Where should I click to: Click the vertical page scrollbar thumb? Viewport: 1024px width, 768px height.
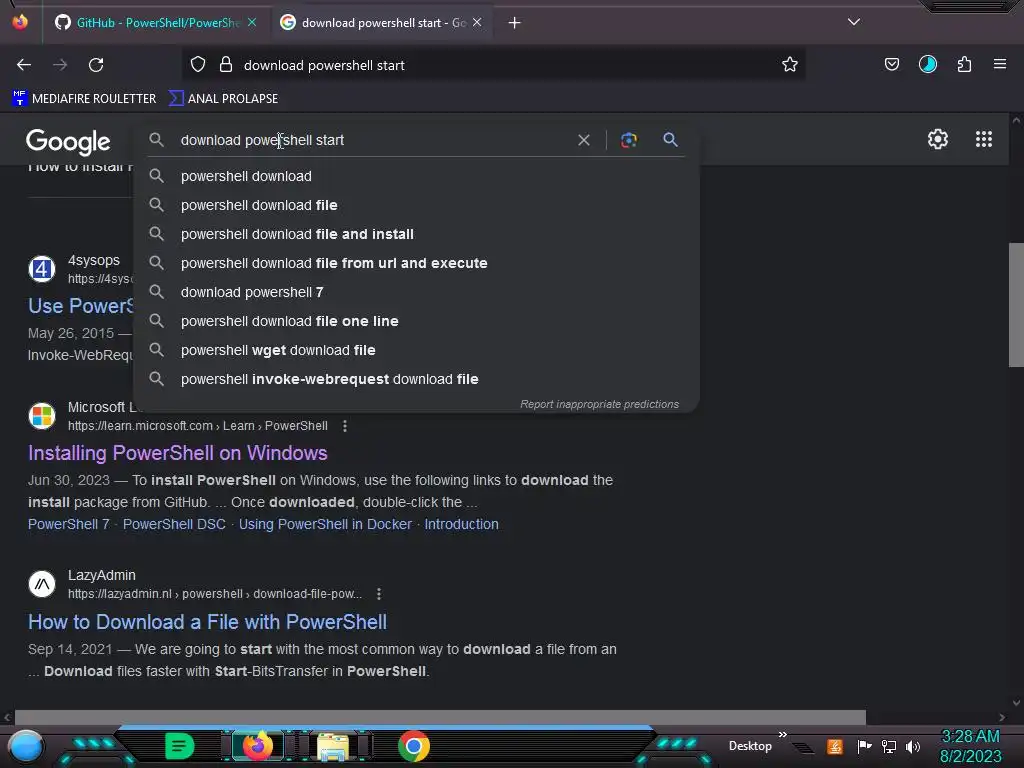pos(1016,305)
